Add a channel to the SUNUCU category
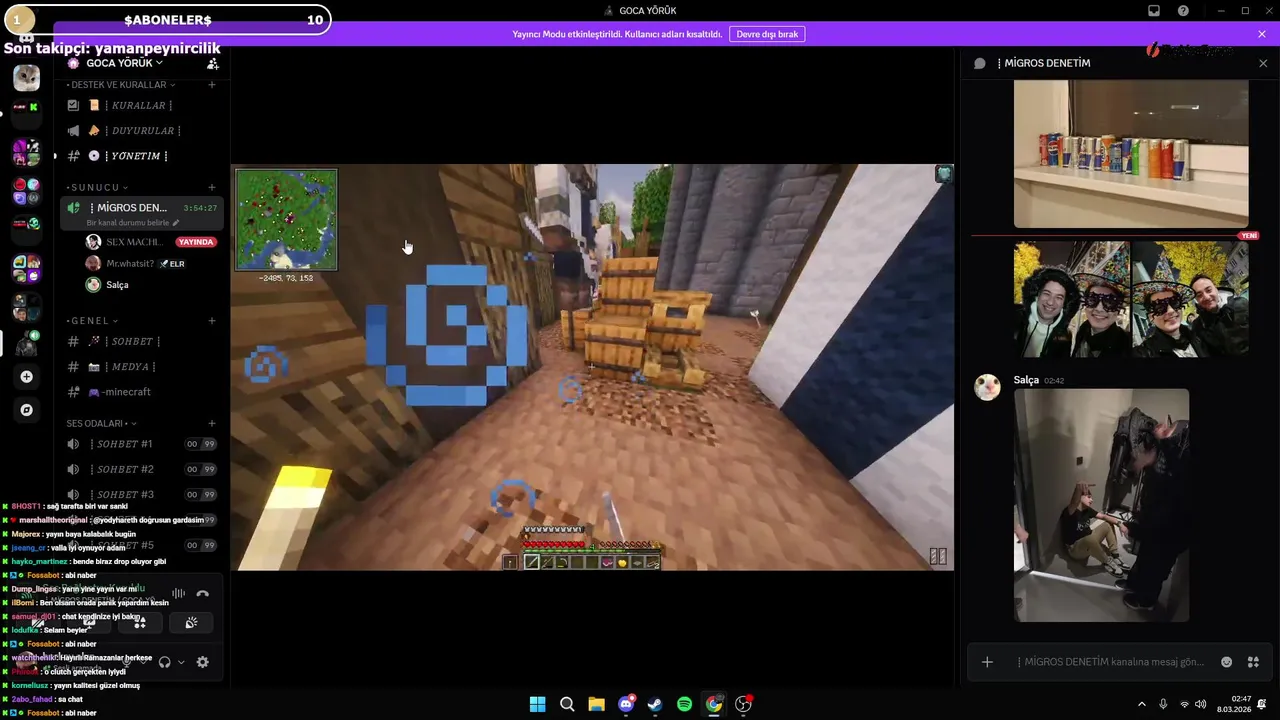 click(x=212, y=187)
